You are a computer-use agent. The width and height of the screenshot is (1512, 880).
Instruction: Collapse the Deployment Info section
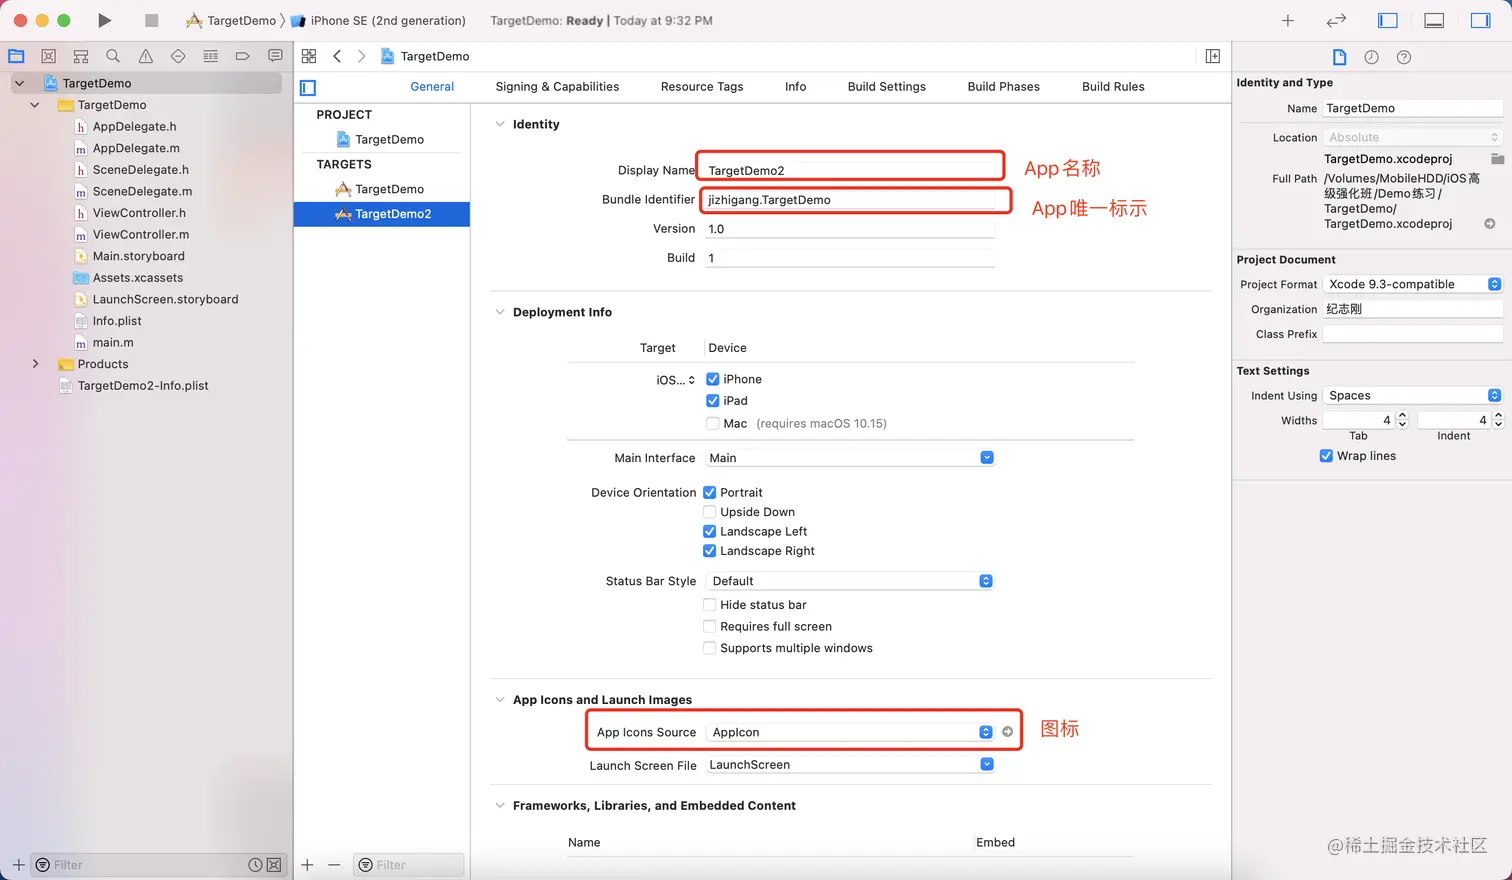tap(500, 312)
